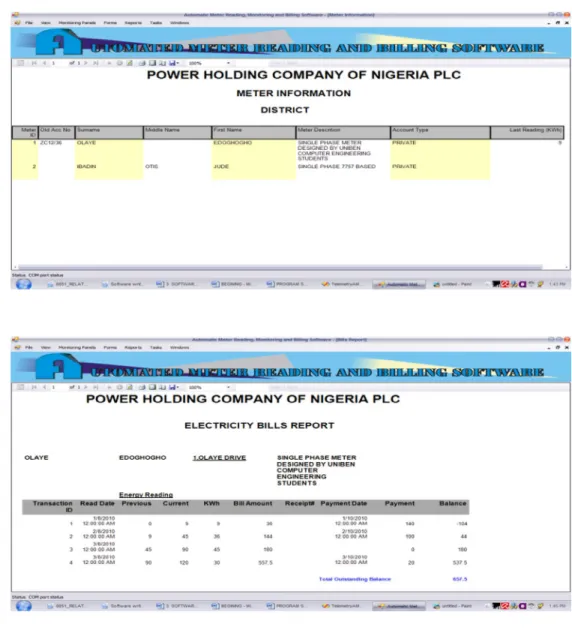The image size is (572, 633).
Task: Click the Total Outstanding Balance label
Action: click(x=355, y=579)
